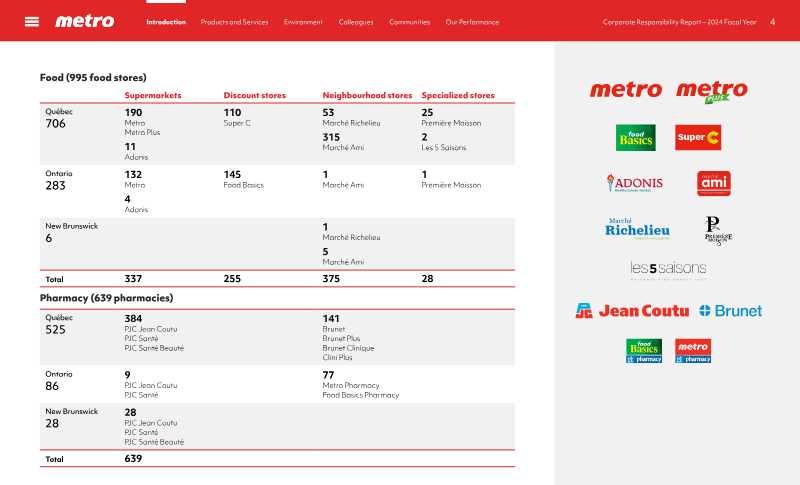Click the Brunet logo
Screen dimensions: 800x485
(731, 311)
